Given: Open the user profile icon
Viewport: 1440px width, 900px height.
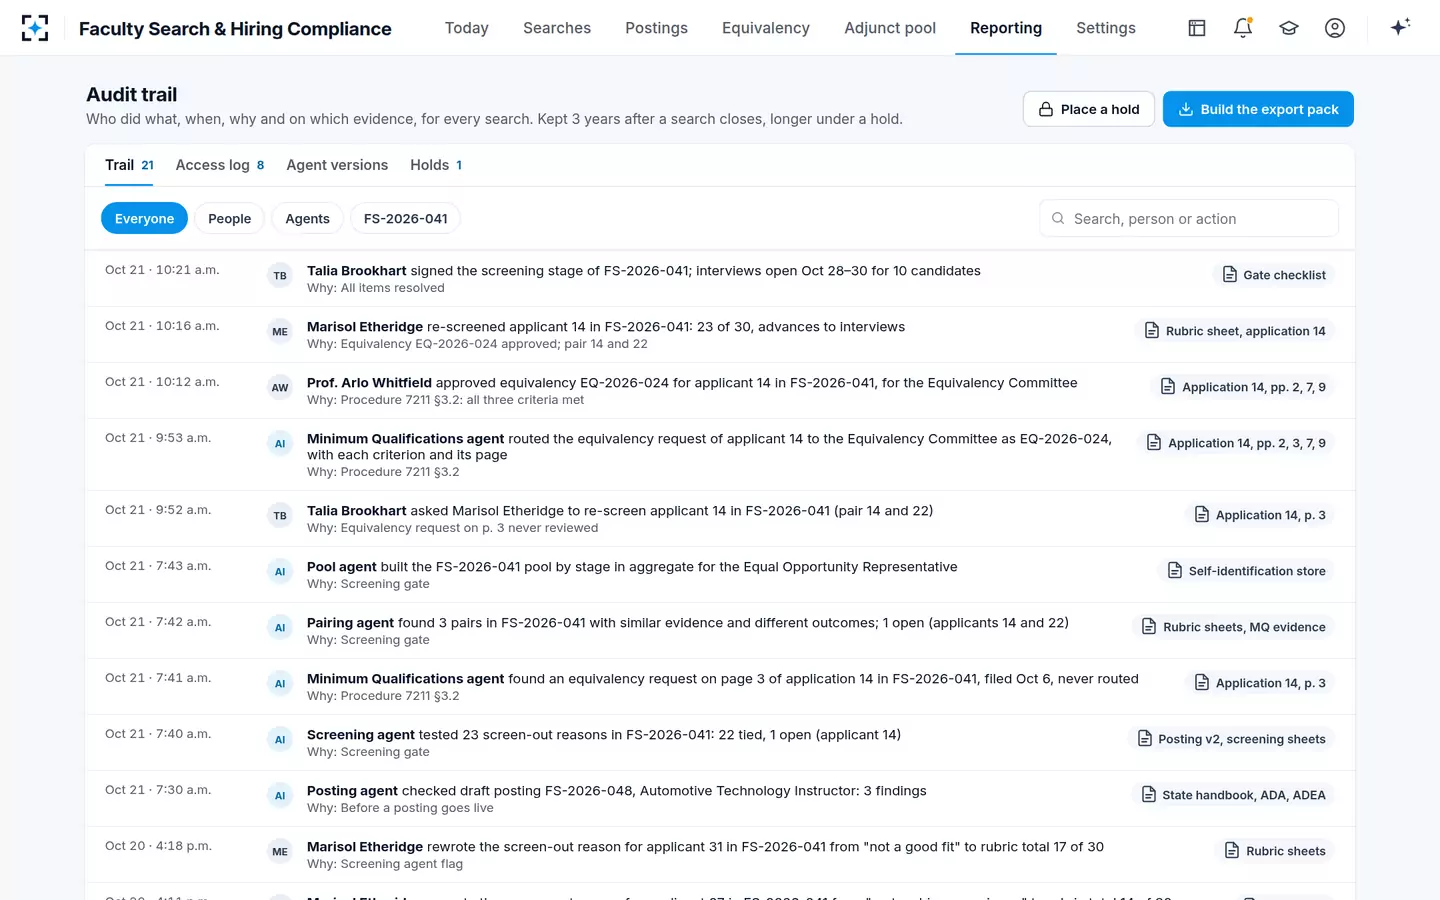Looking at the screenshot, I should 1335,28.
